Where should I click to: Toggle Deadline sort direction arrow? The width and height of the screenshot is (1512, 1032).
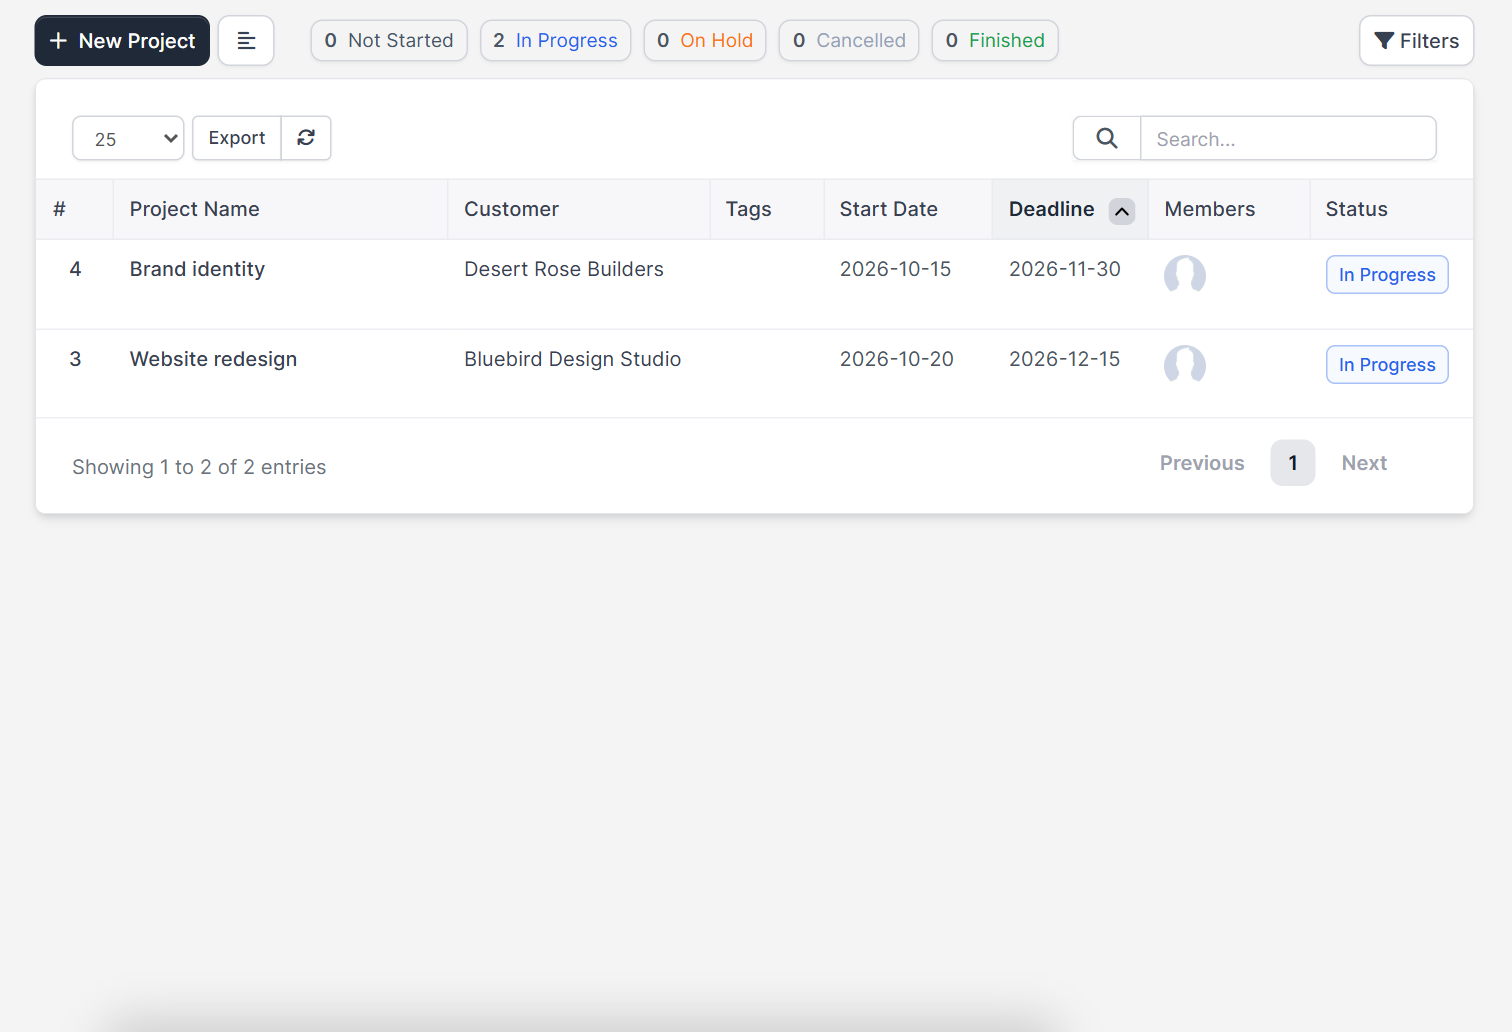pyautogui.click(x=1122, y=211)
